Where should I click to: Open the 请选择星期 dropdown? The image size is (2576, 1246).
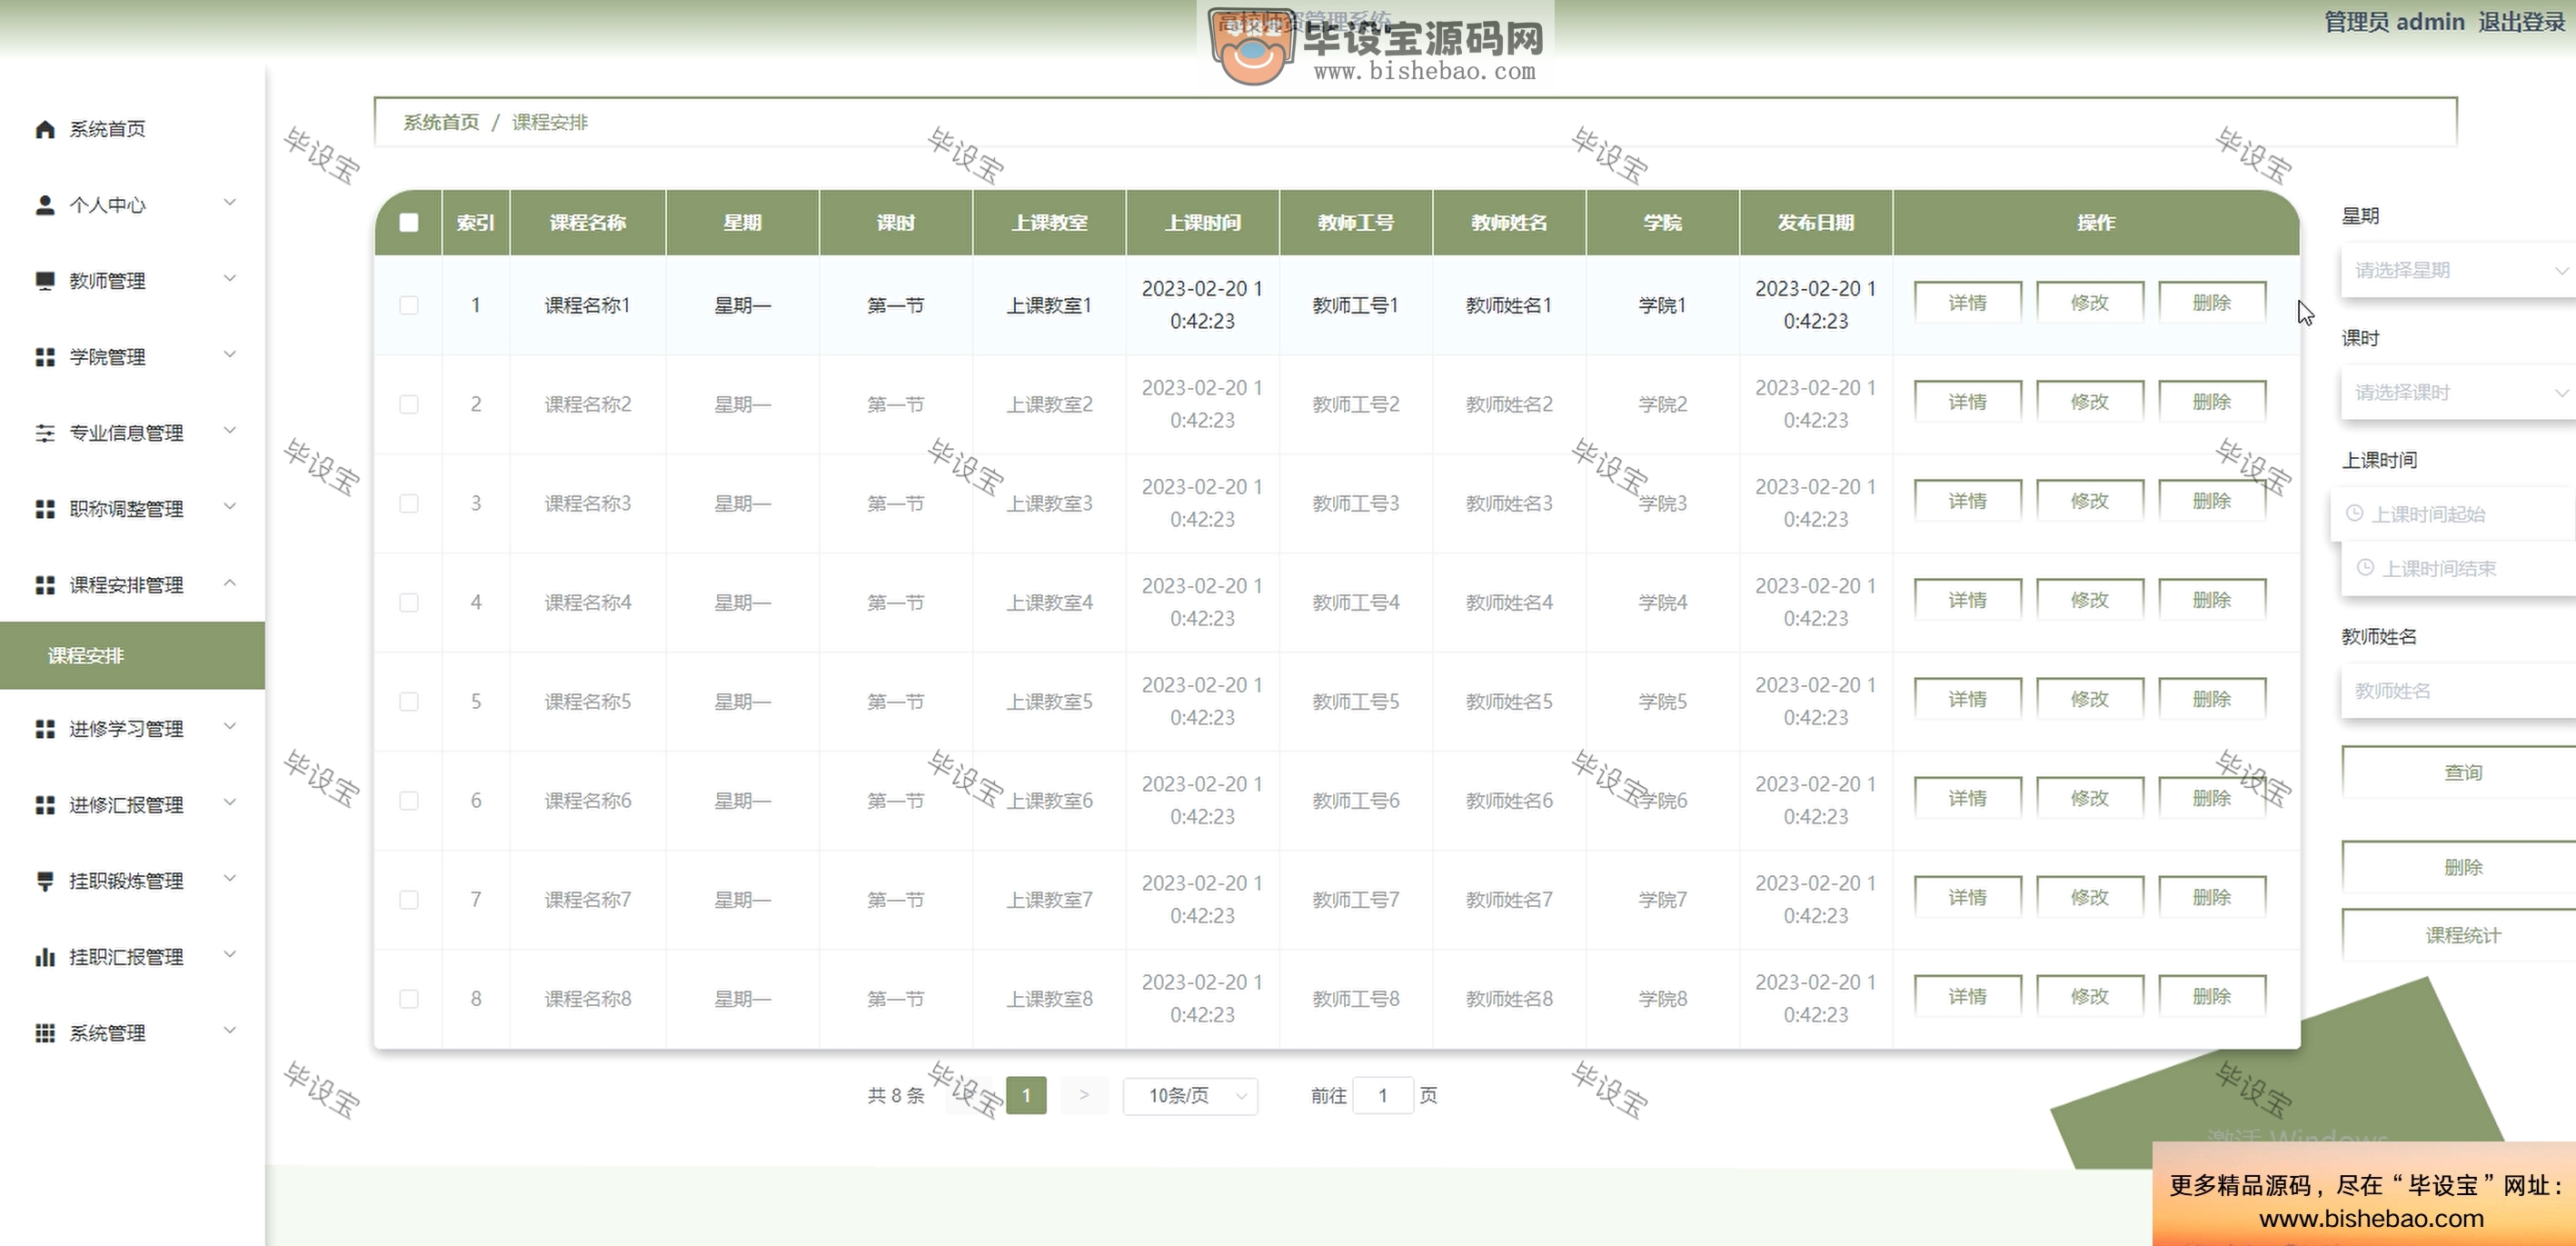tap(2458, 270)
